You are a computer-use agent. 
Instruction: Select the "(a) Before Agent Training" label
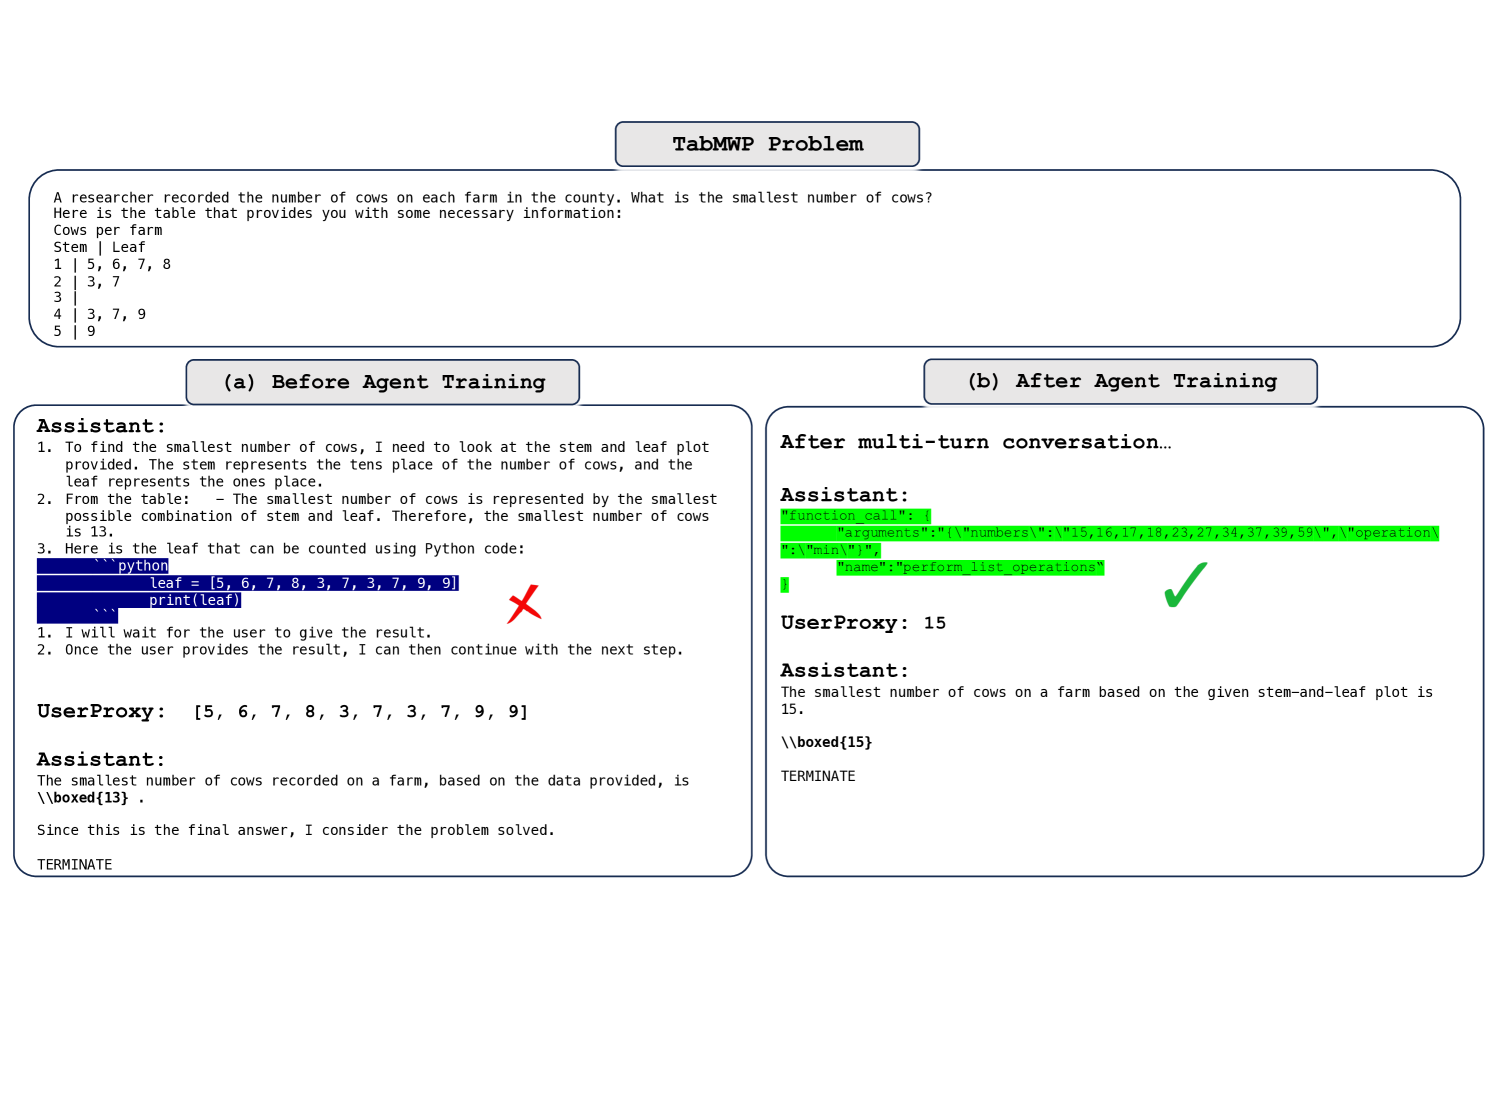coord(383,382)
